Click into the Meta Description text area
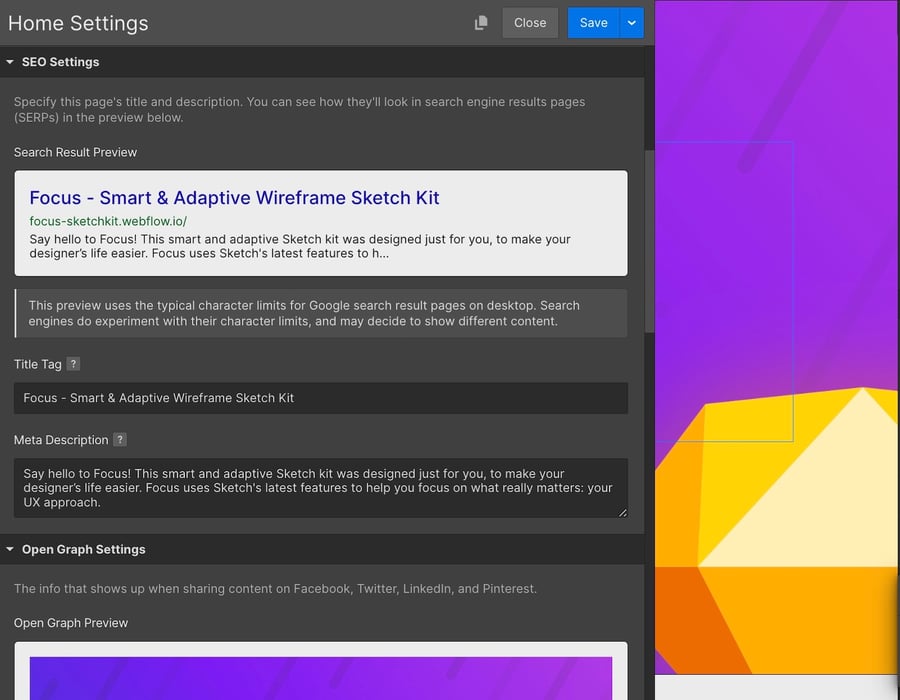The height and width of the screenshot is (700, 900). pyautogui.click(x=321, y=488)
